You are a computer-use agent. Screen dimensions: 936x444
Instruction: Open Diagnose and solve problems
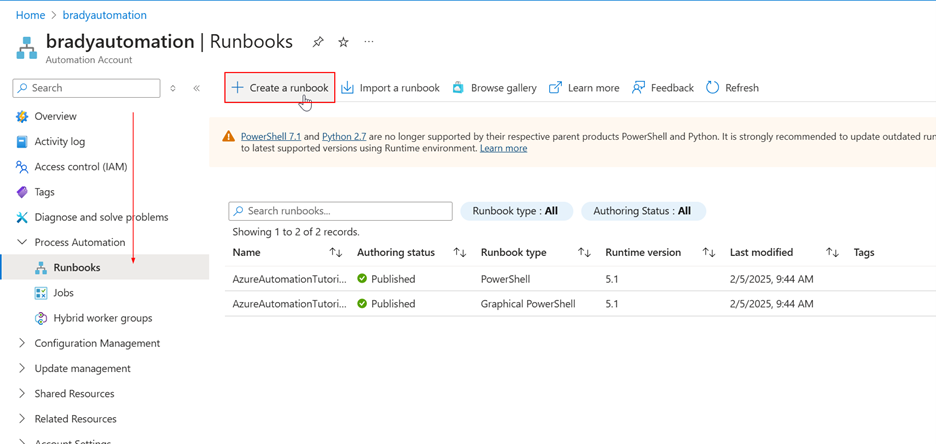point(101,217)
